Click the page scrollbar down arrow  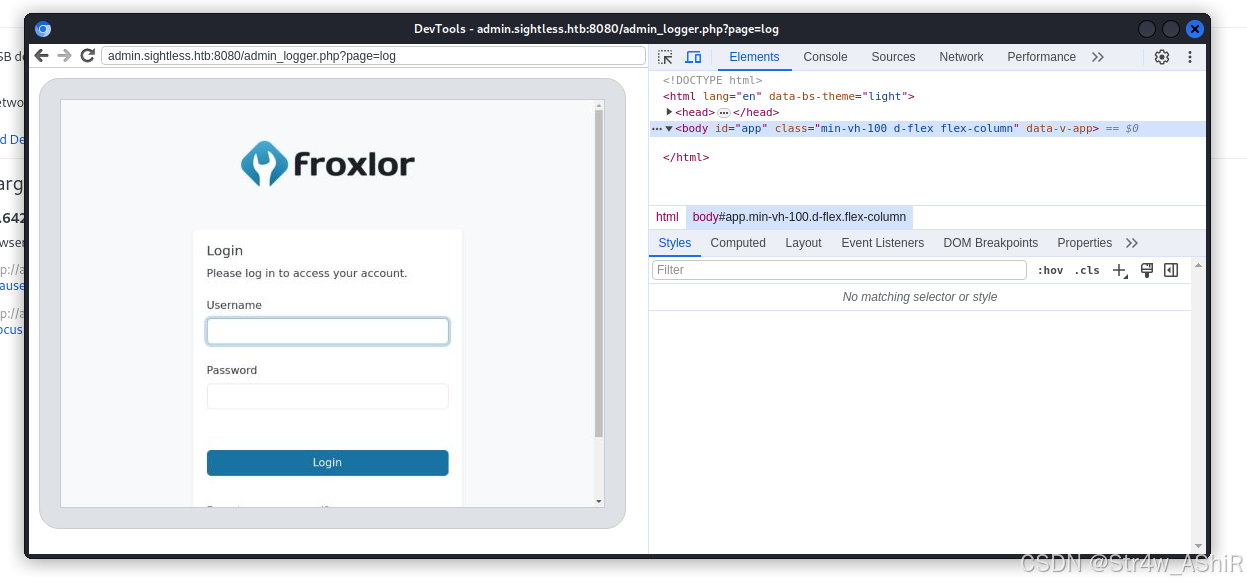[599, 501]
